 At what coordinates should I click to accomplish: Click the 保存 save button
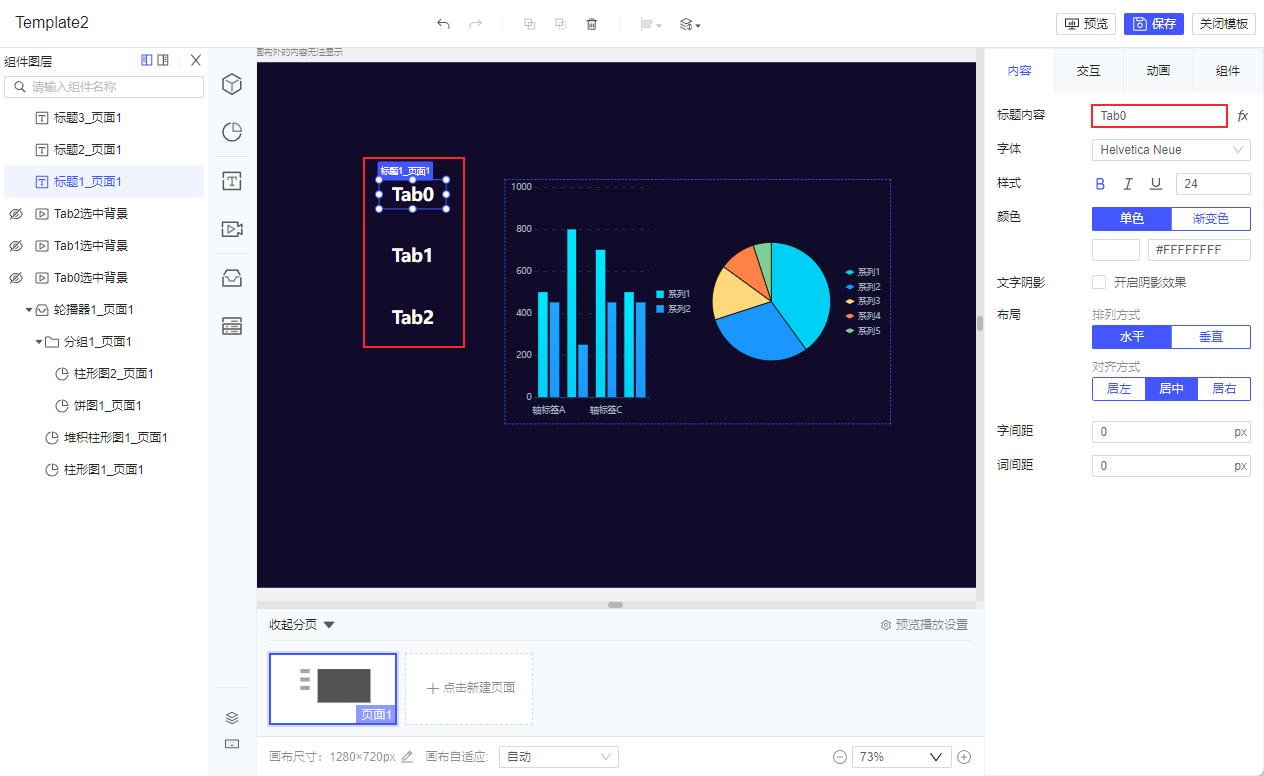(1154, 24)
